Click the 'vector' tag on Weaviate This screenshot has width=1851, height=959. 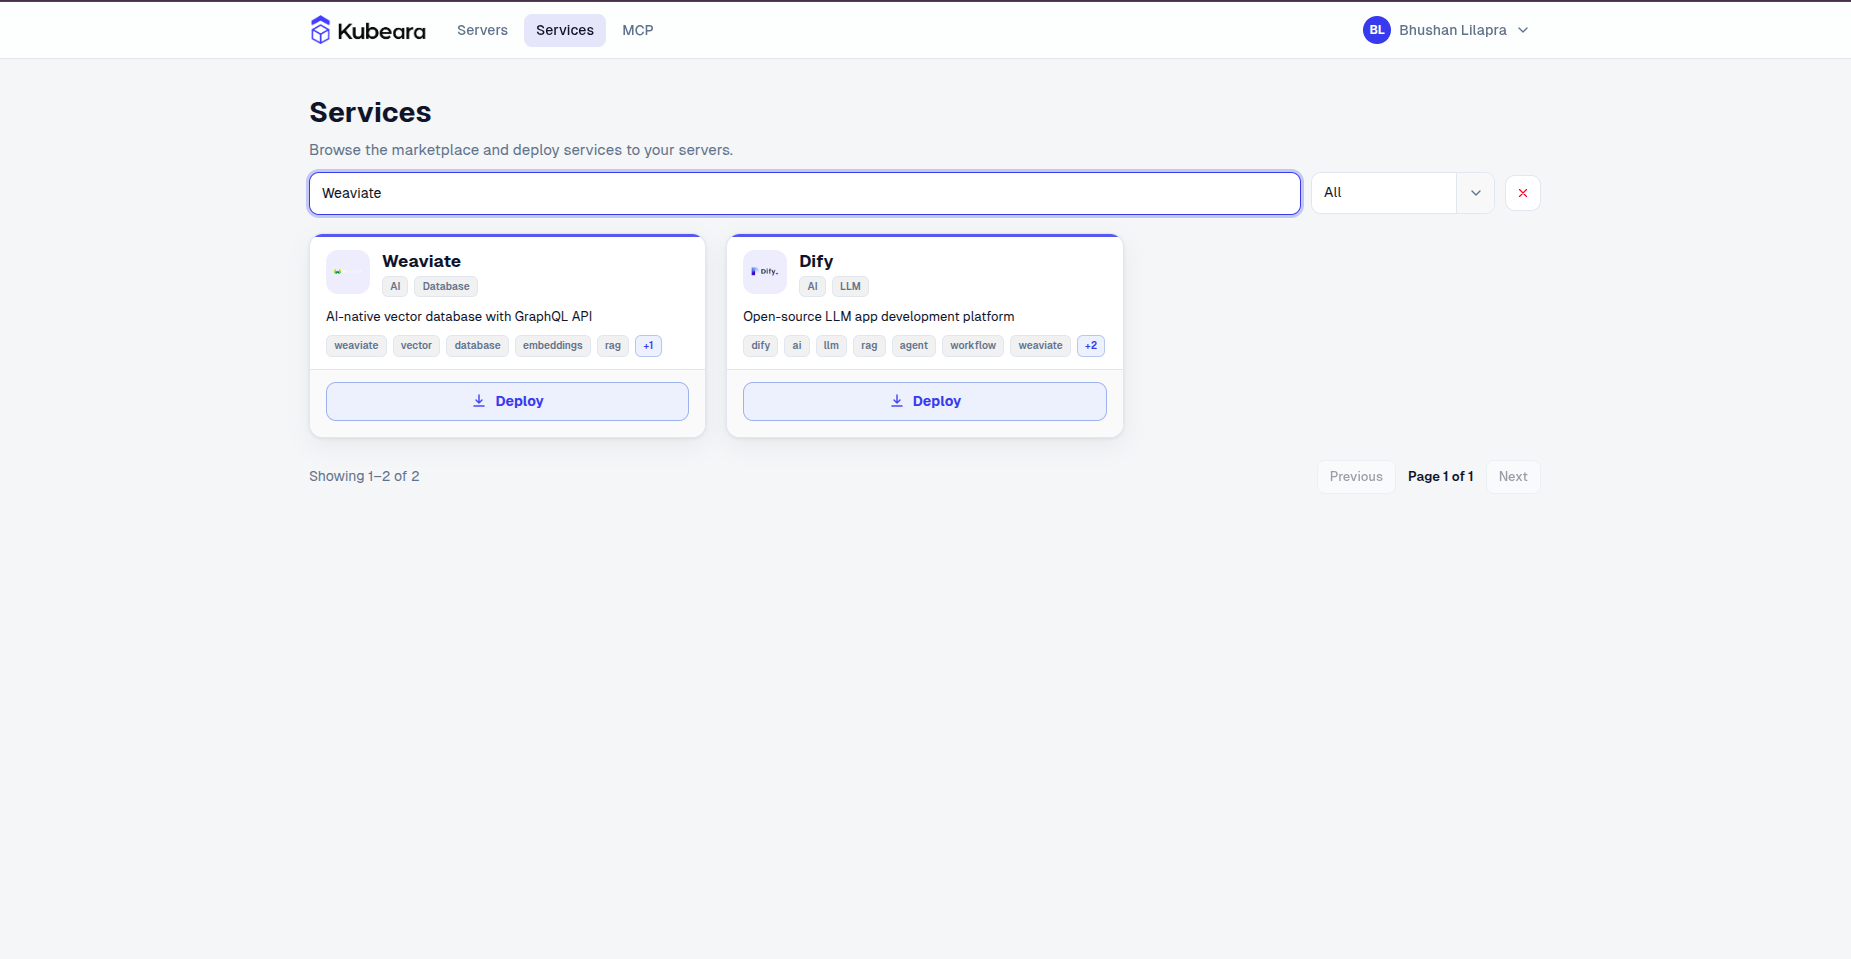click(416, 346)
